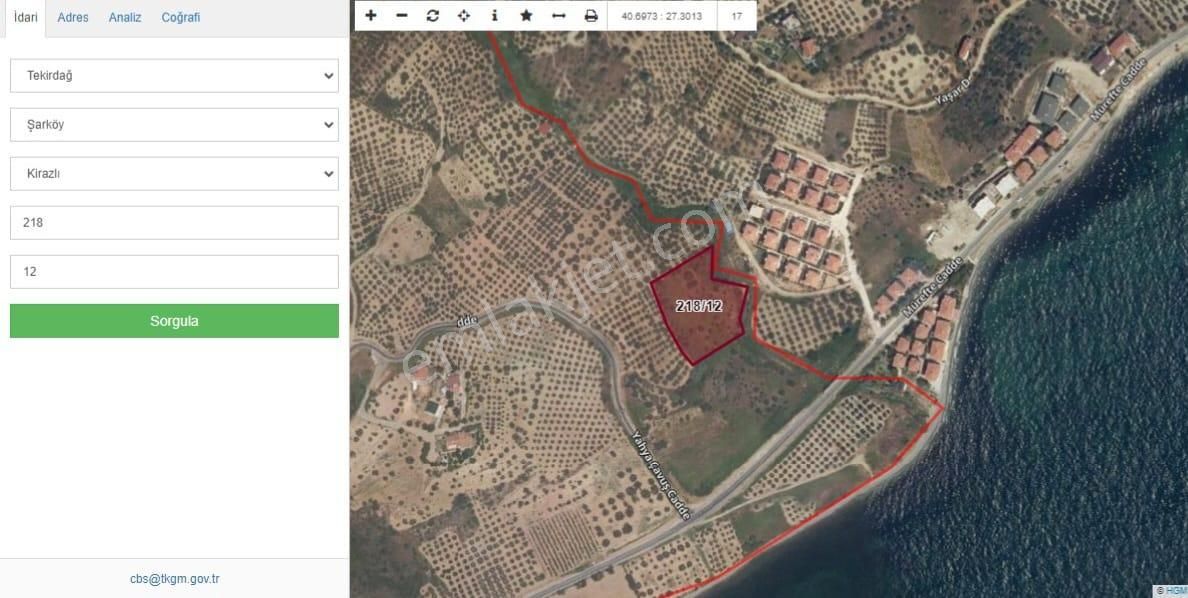Click the Sorgula query button
The height and width of the screenshot is (598, 1188).
174,320
